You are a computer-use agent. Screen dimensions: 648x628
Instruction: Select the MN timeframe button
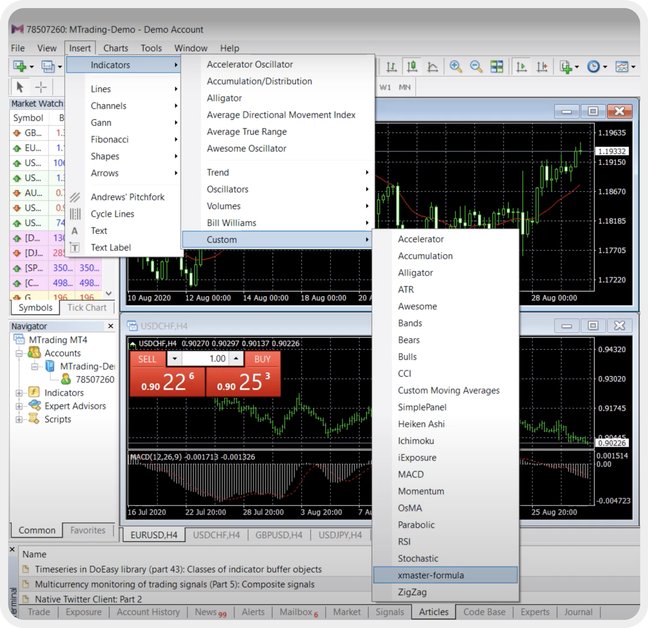pos(405,87)
